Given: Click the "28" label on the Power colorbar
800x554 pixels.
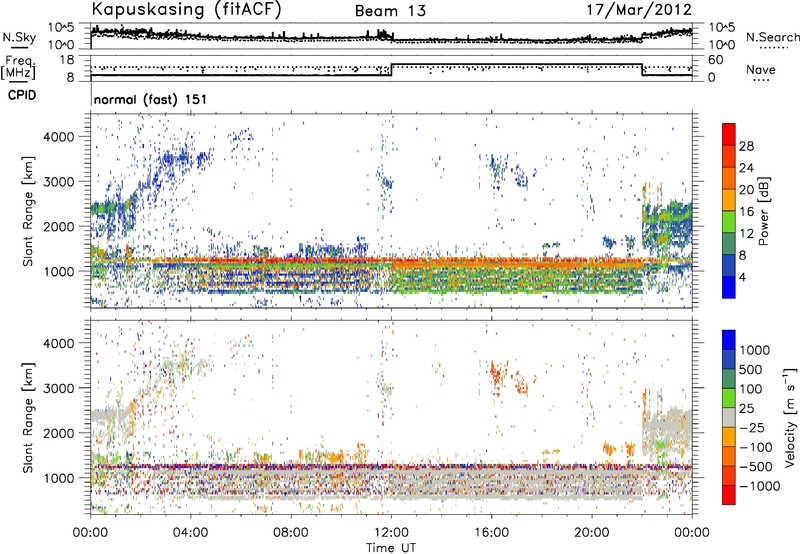Looking at the screenshot, I should tap(746, 146).
